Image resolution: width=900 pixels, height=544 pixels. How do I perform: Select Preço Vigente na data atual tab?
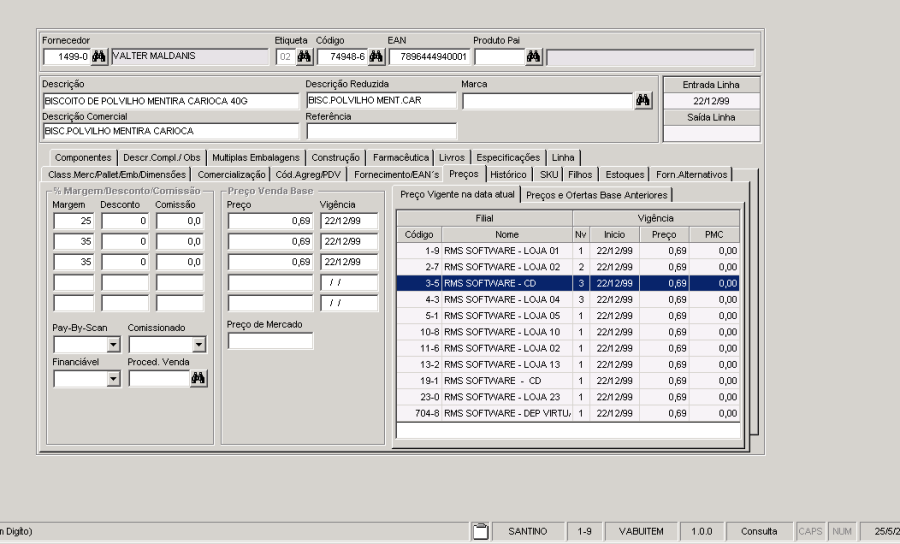[457, 195]
